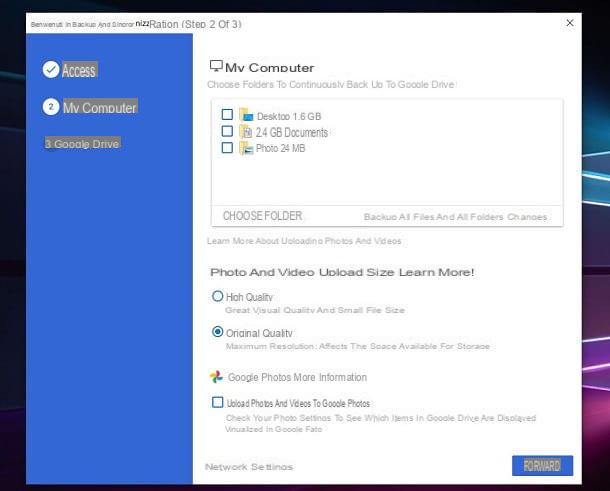Go to the Access step in sidebar

pos(79,70)
